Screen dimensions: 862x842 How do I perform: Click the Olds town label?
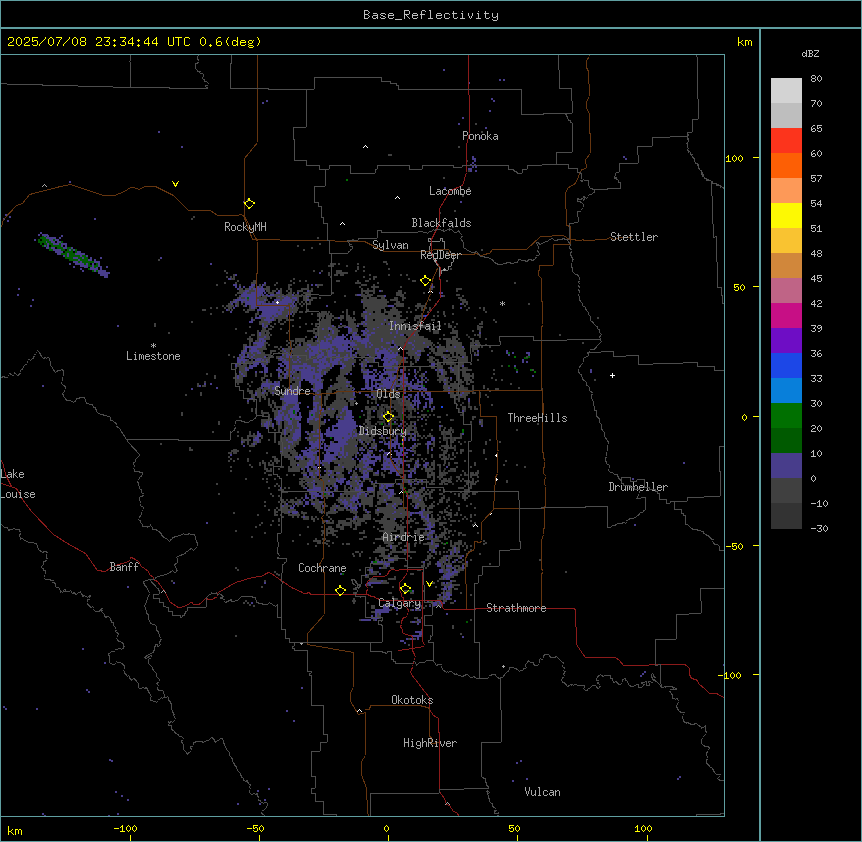point(388,394)
